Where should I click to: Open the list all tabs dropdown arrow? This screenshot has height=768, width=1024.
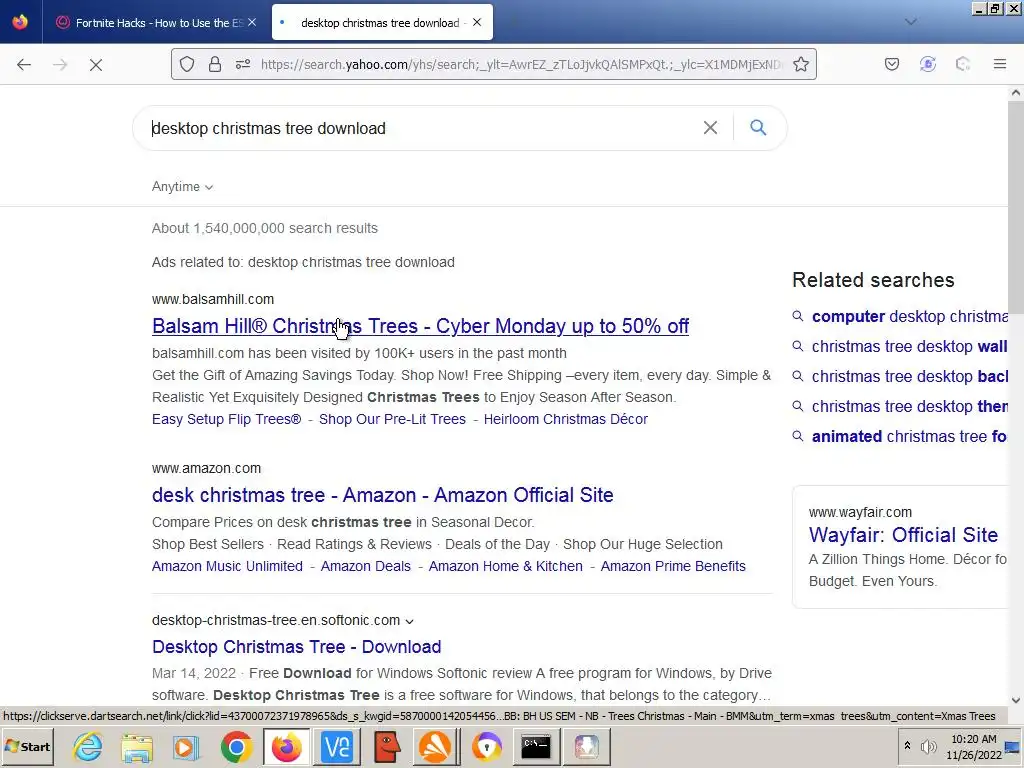click(x=910, y=22)
